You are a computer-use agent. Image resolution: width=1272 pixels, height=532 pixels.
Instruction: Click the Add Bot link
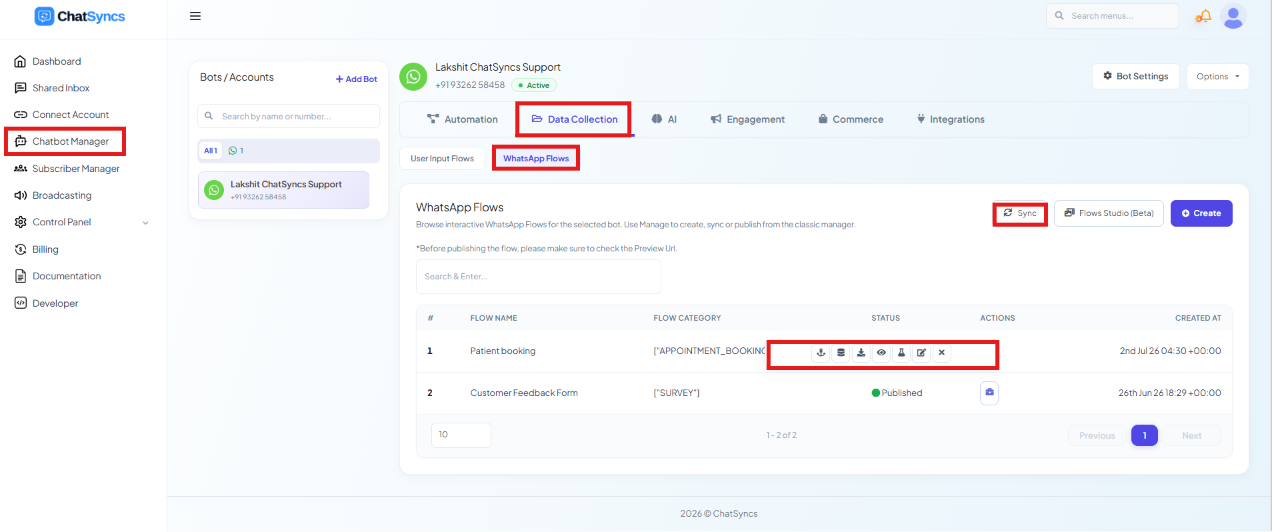(356, 79)
